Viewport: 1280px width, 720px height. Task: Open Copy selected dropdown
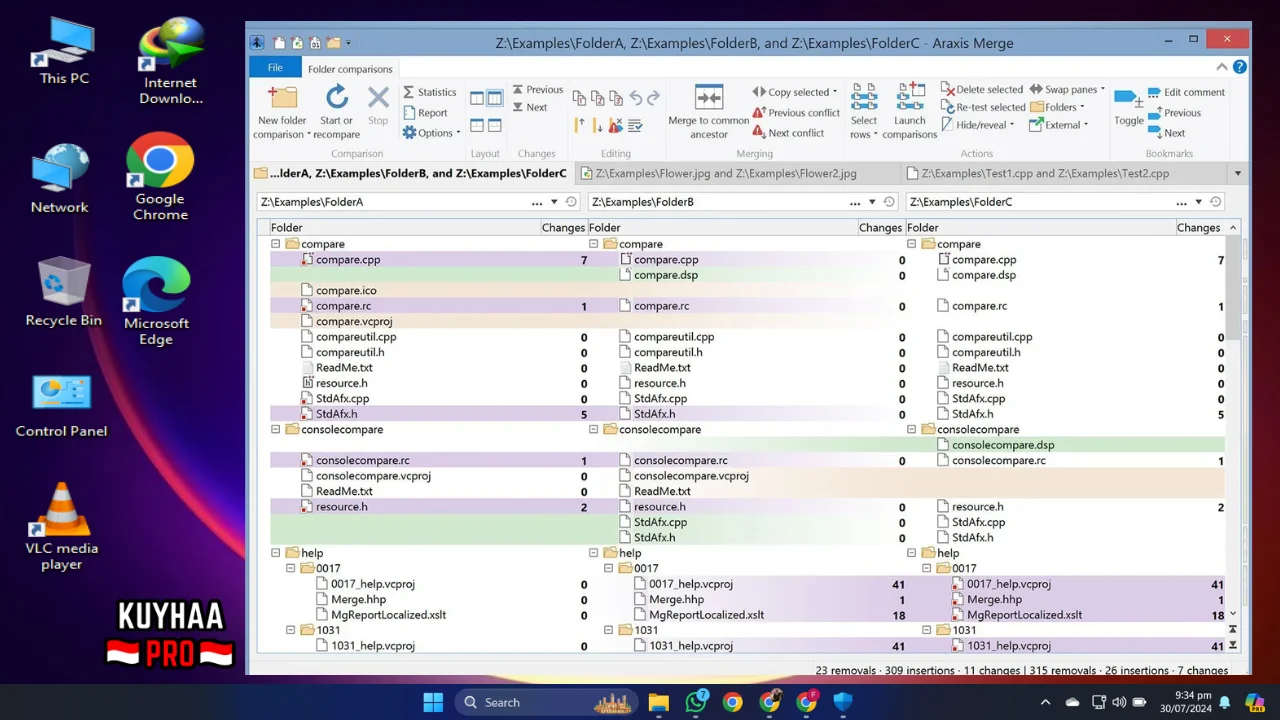[x=795, y=92]
